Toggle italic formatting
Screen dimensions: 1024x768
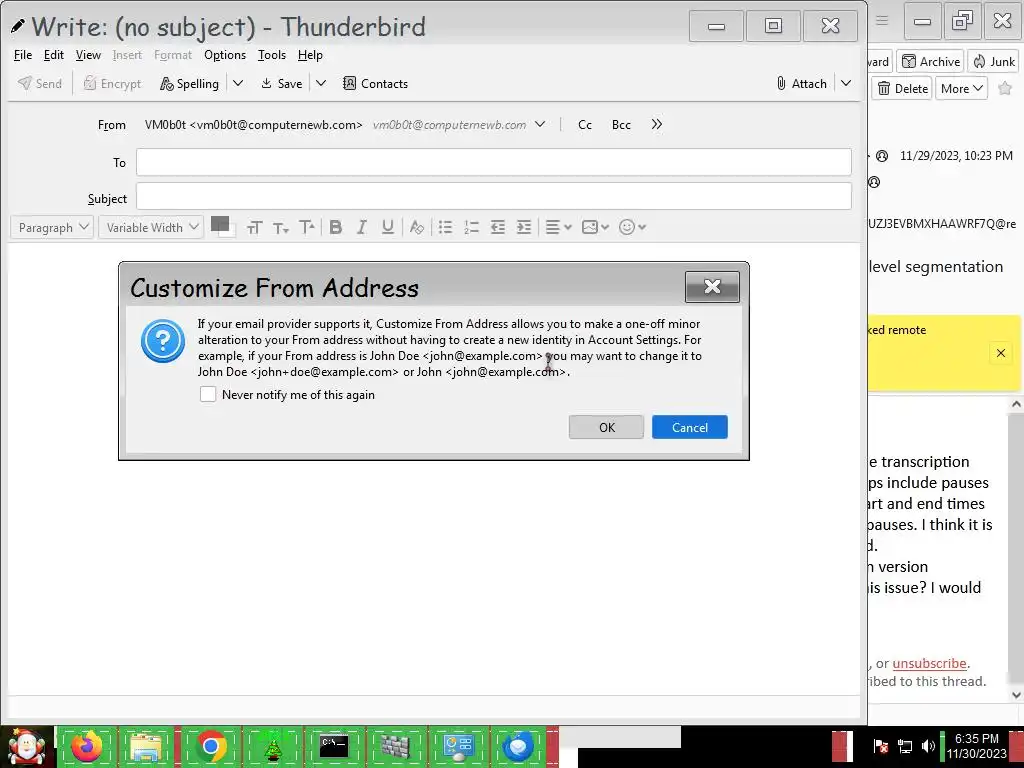[x=361, y=227]
